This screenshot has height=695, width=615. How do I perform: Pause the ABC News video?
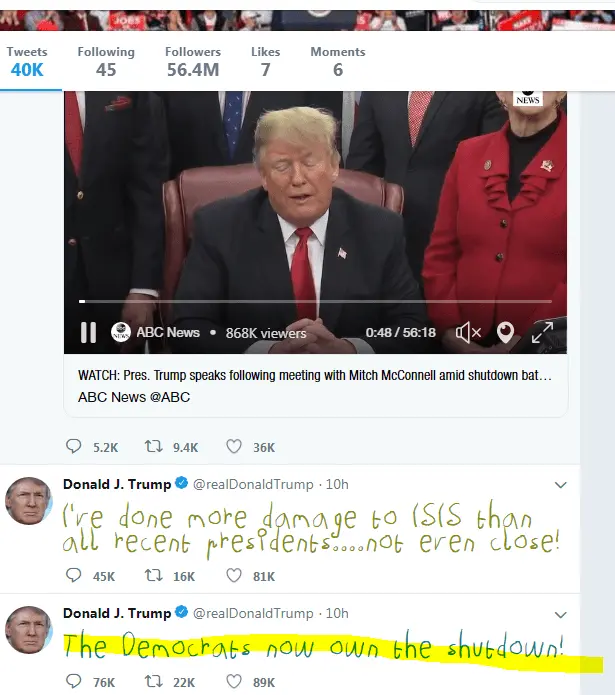[88, 332]
